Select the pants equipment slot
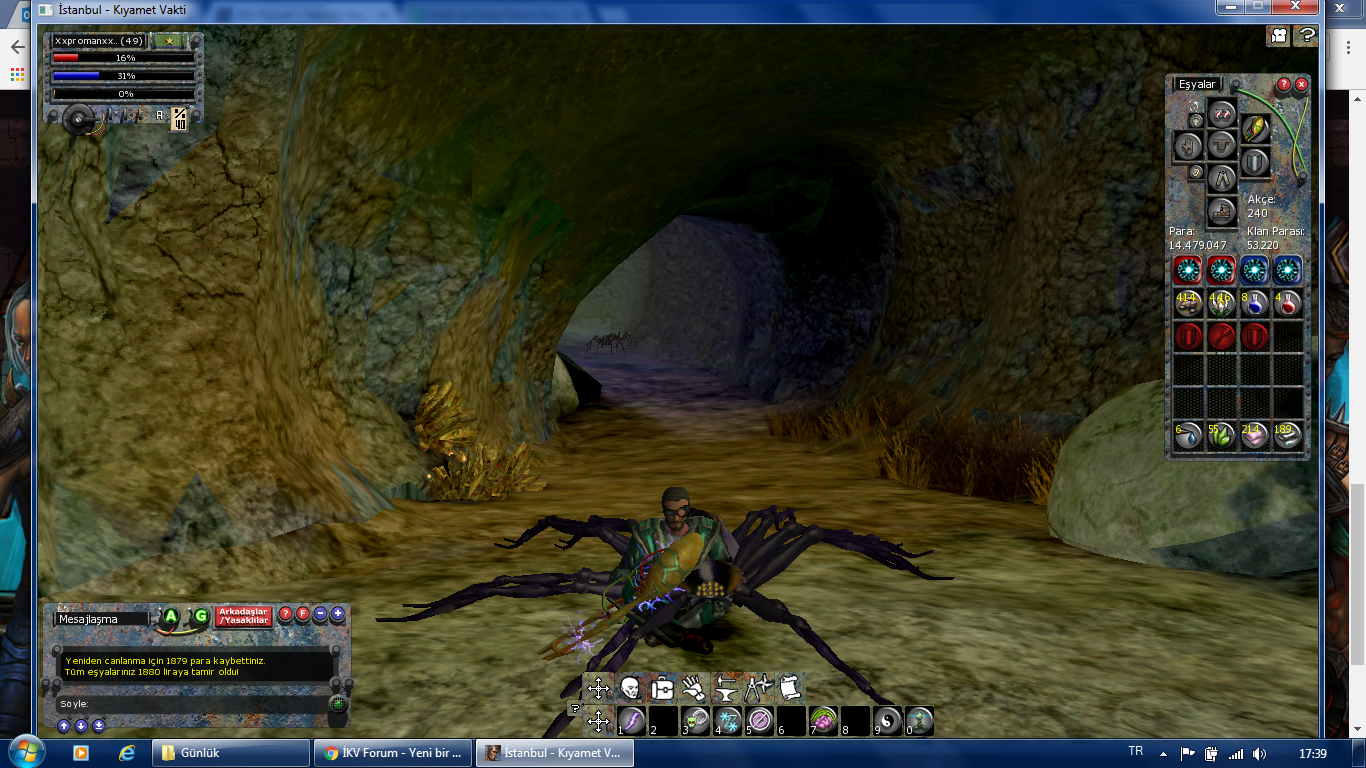The image size is (1366, 768). click(x=1222, y=179)
